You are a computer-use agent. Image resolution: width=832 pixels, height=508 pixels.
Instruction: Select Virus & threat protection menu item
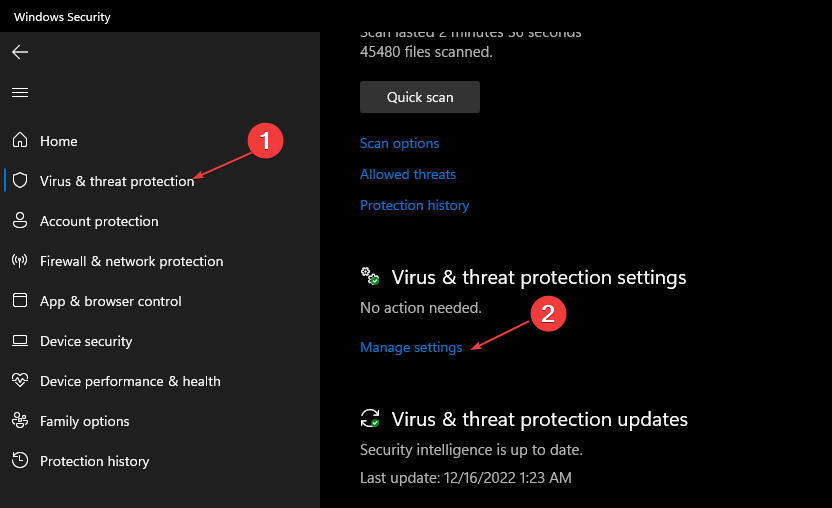[x=117, y=181]
